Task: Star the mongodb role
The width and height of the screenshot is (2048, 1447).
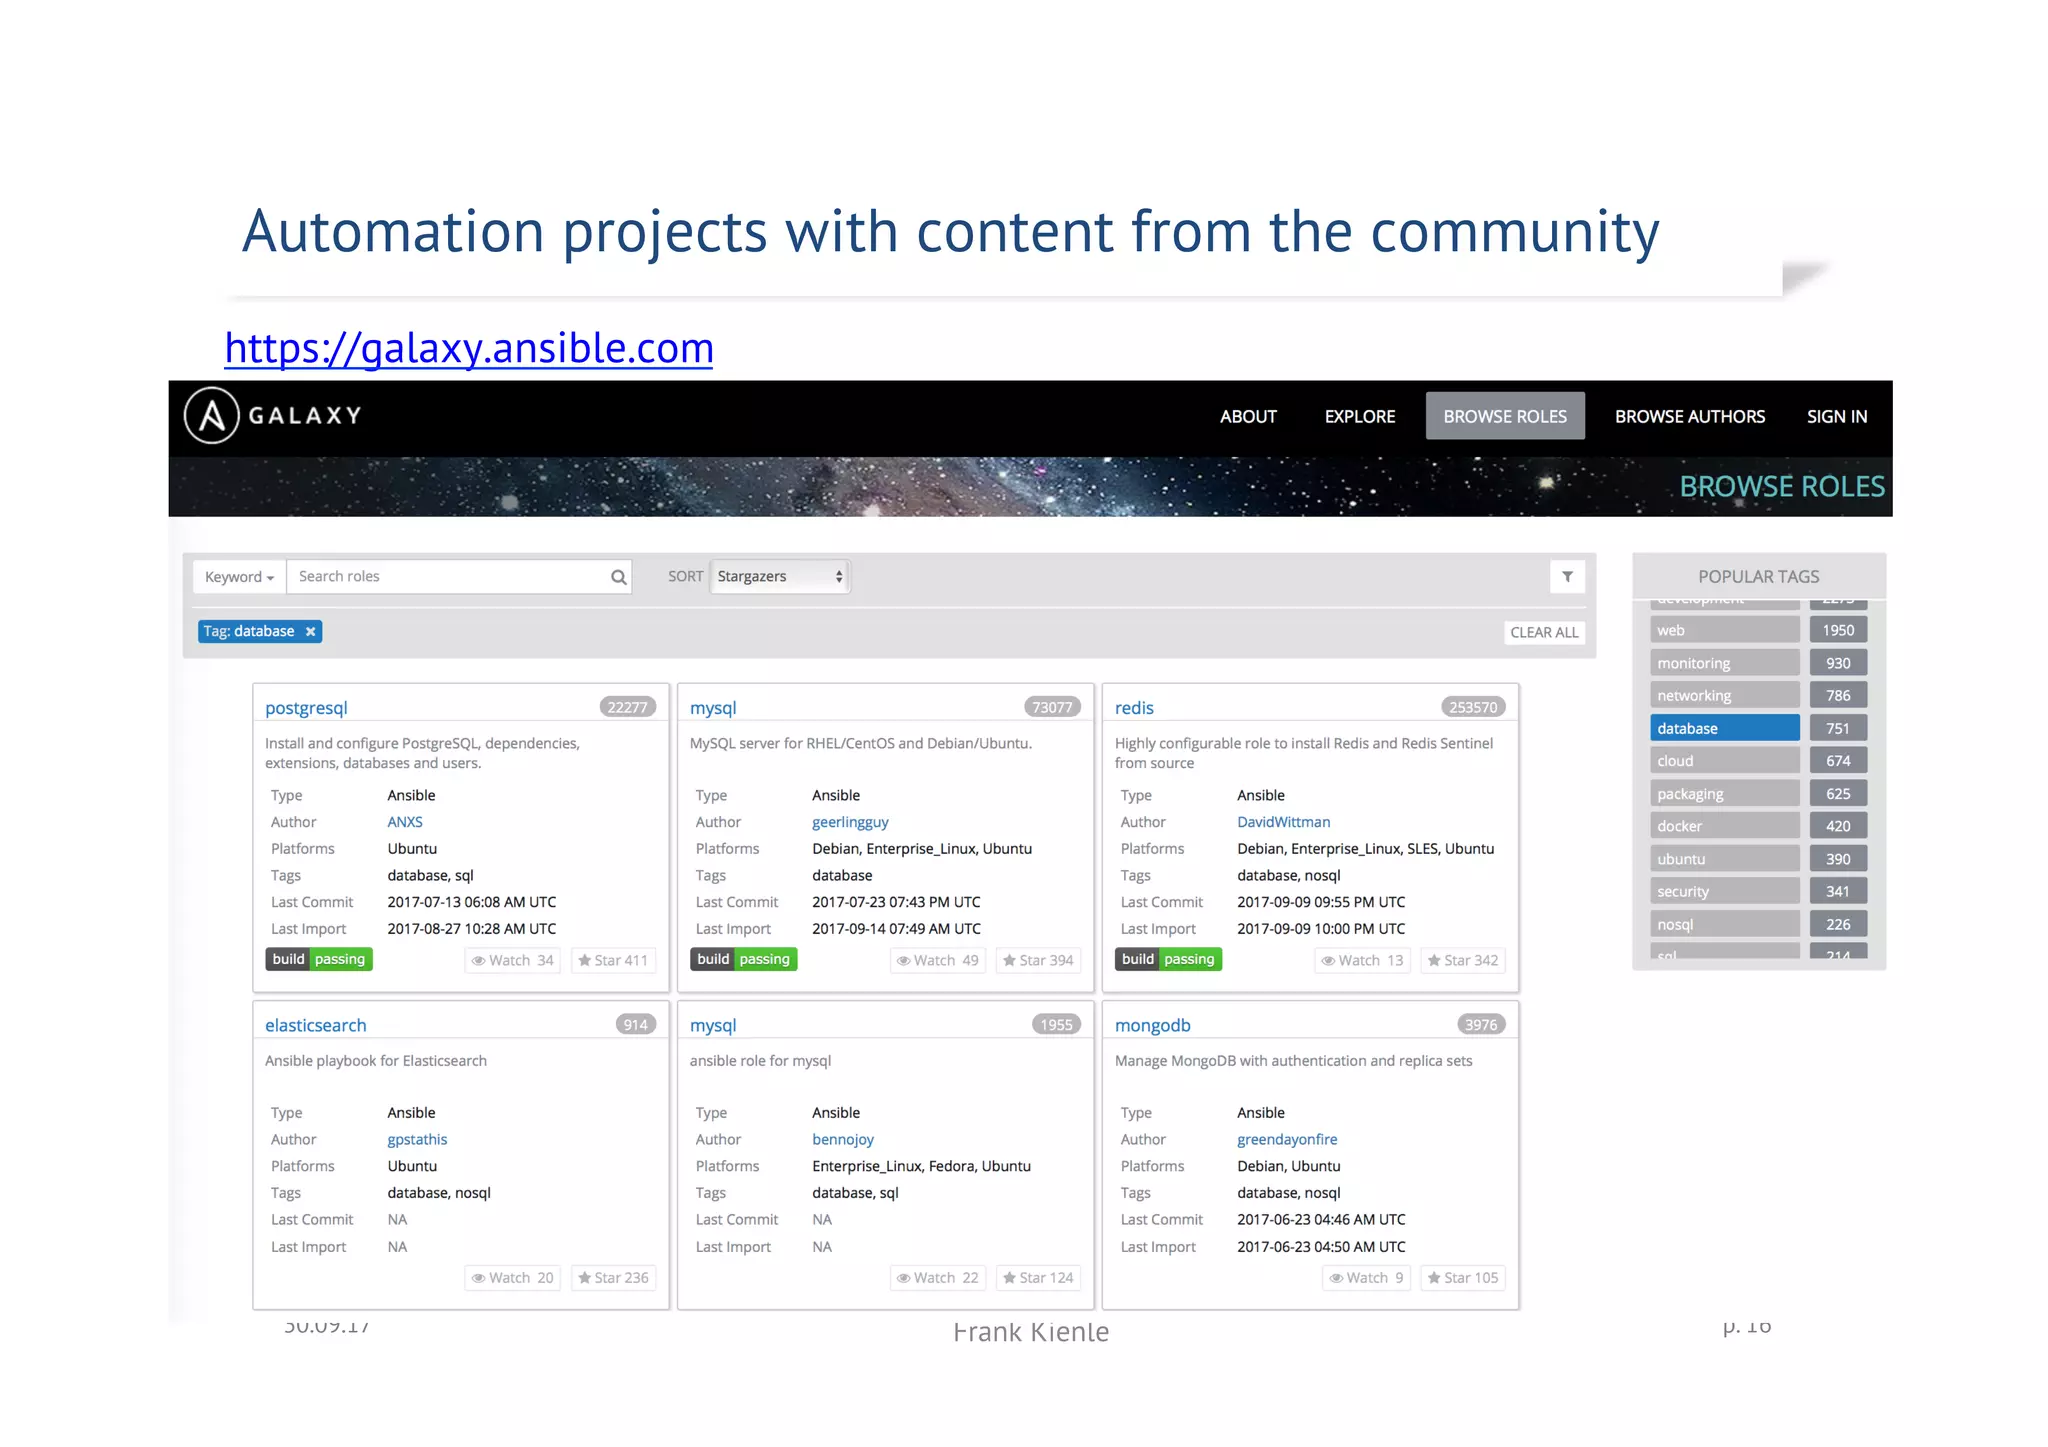Action: click(1463, 1277)
